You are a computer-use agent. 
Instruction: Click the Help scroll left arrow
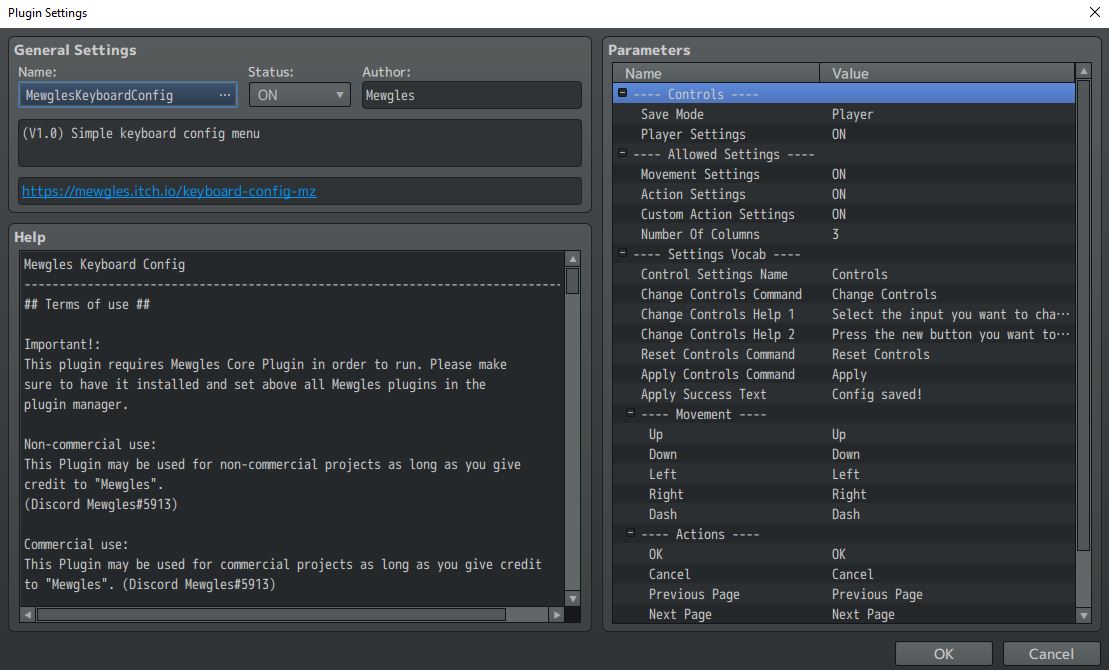pos(28,615)
